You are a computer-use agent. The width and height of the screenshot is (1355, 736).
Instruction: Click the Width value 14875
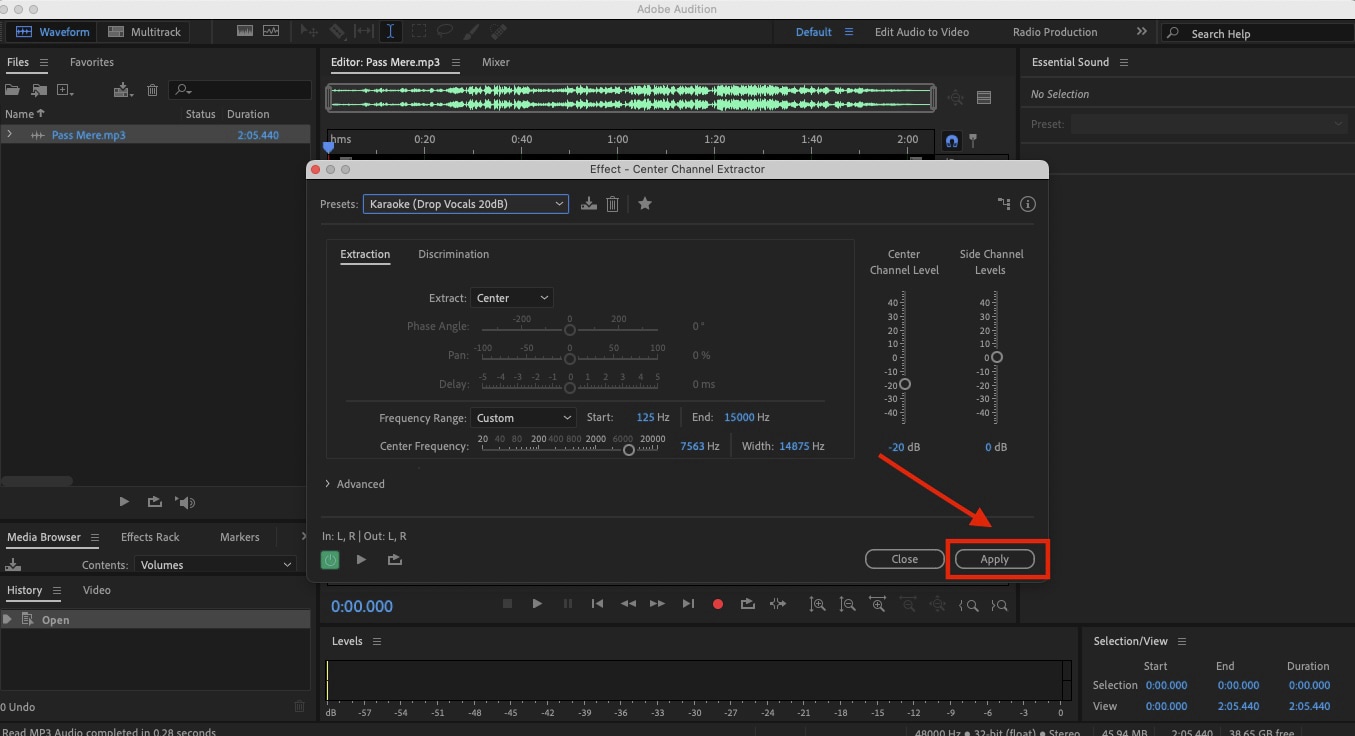[794, 446]
